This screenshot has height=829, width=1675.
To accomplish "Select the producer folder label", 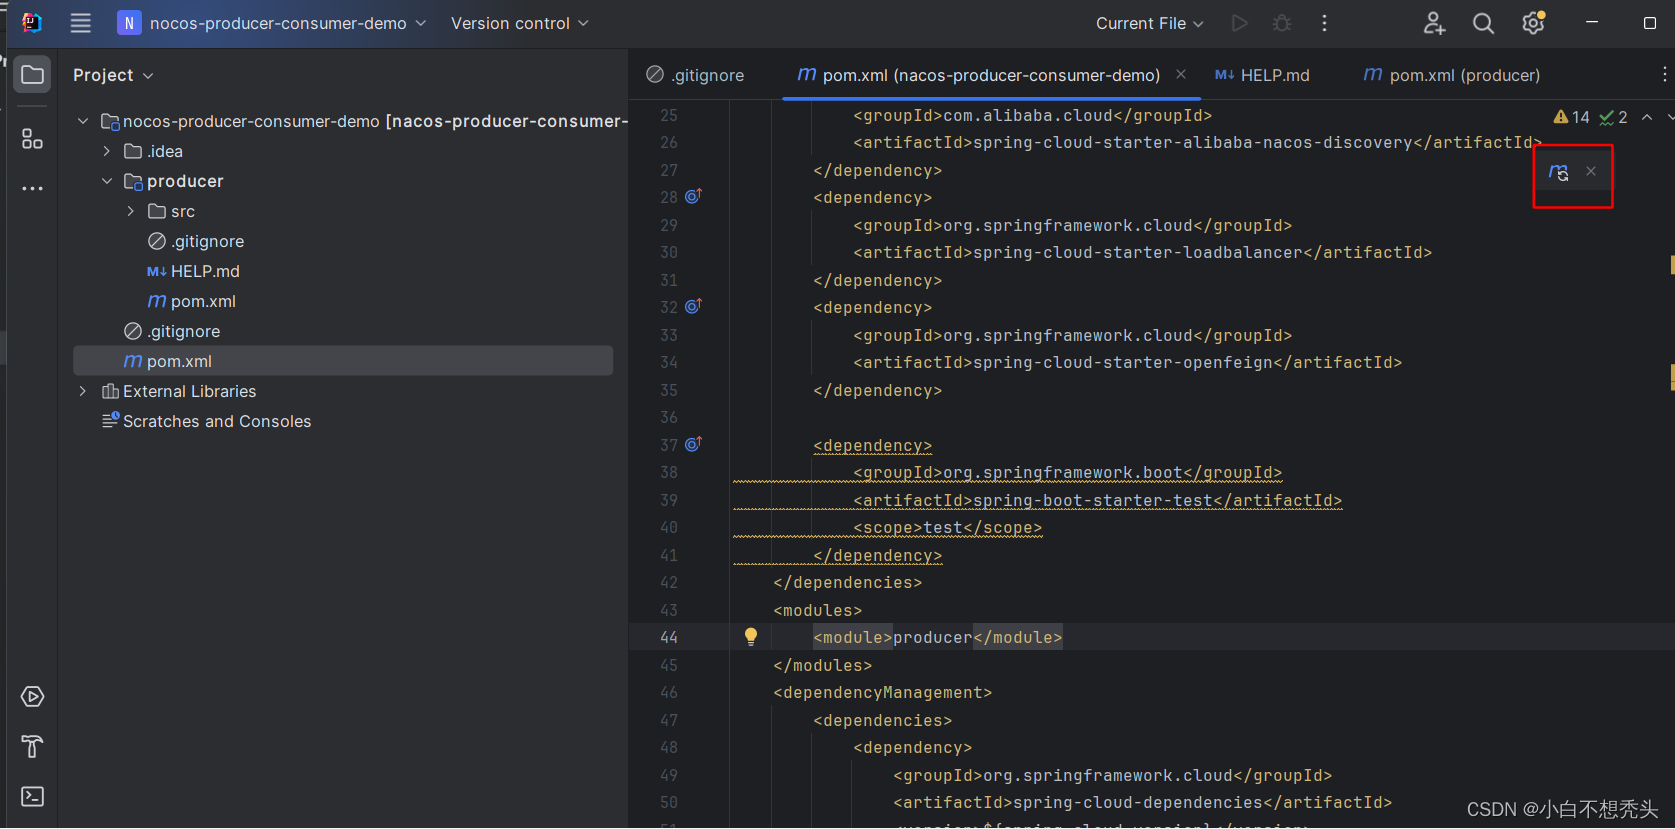I will point(185,181).
